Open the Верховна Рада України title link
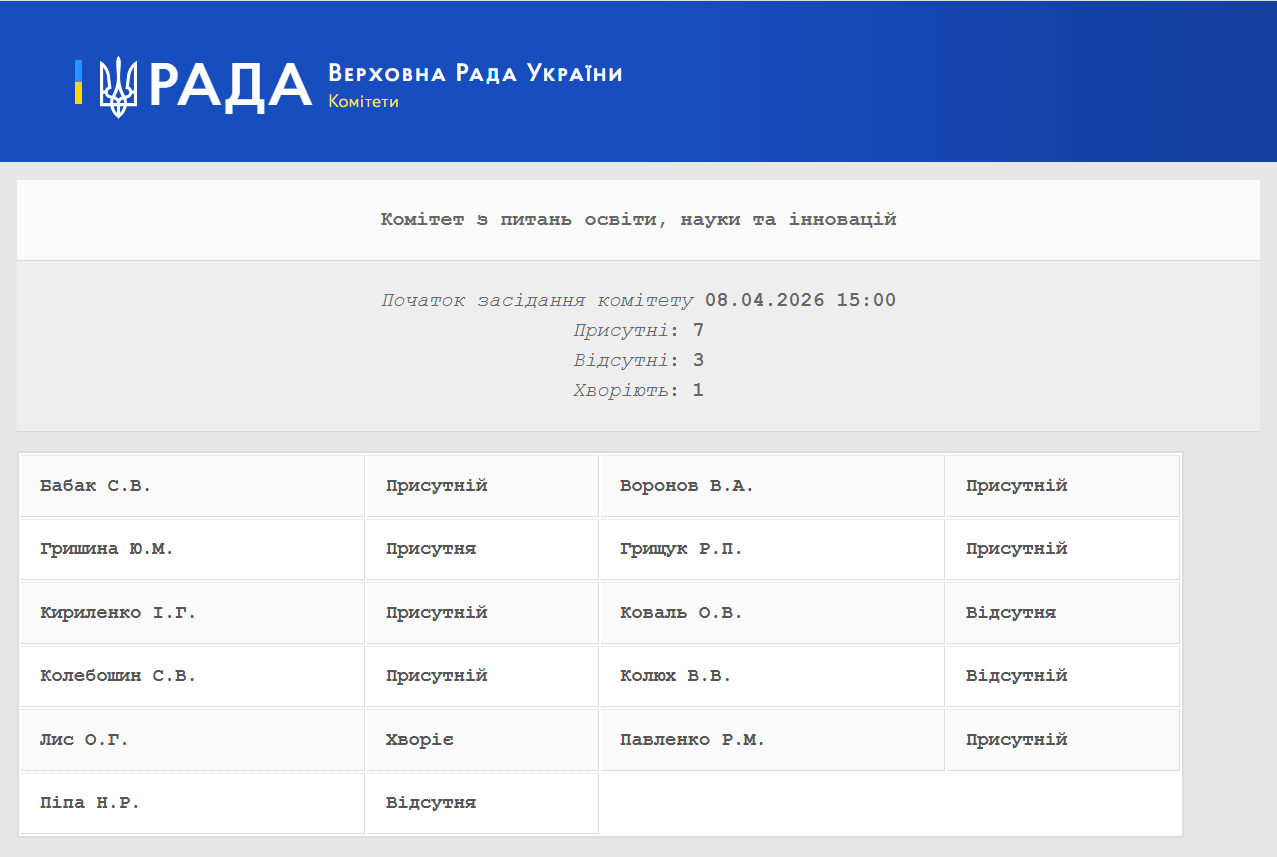 (x=475, y=74)
